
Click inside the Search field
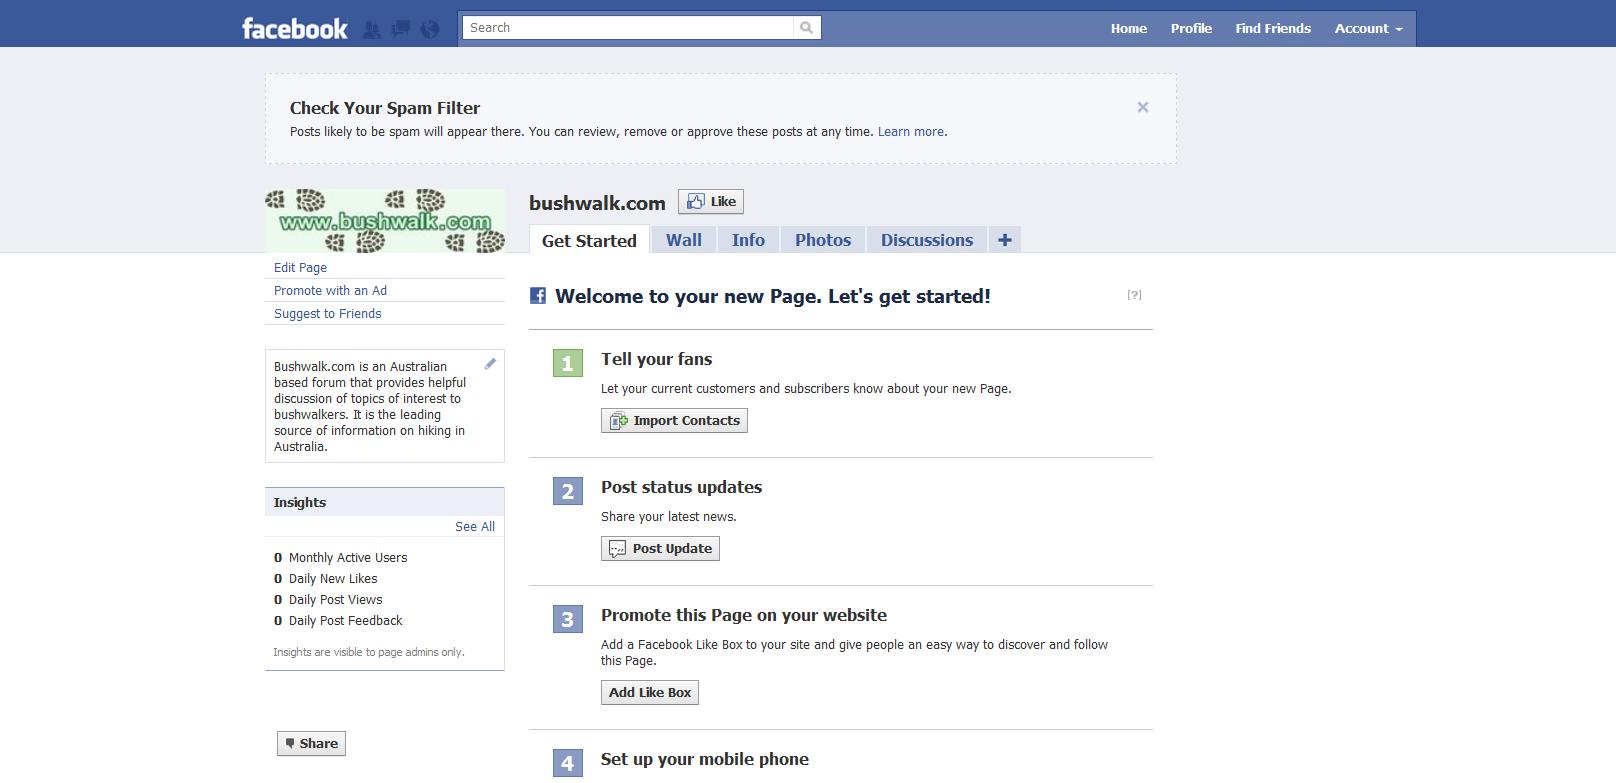point(628,28)
